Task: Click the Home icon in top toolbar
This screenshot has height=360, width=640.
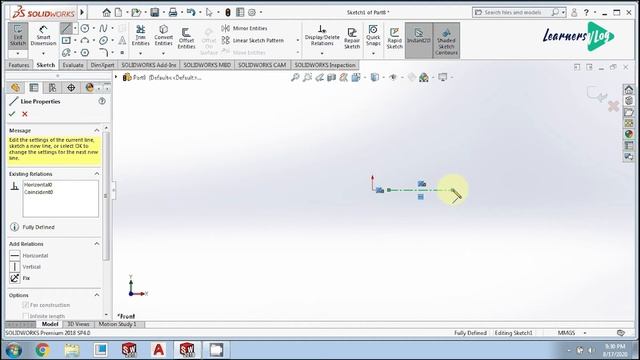Action: [x=107, y=13]
